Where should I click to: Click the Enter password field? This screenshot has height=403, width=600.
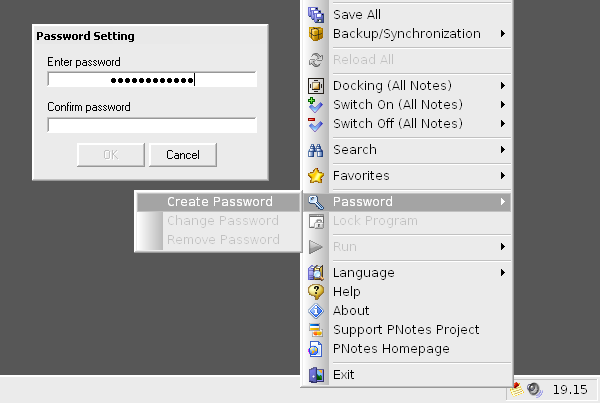pyautogui.click(x=152, y=80)
